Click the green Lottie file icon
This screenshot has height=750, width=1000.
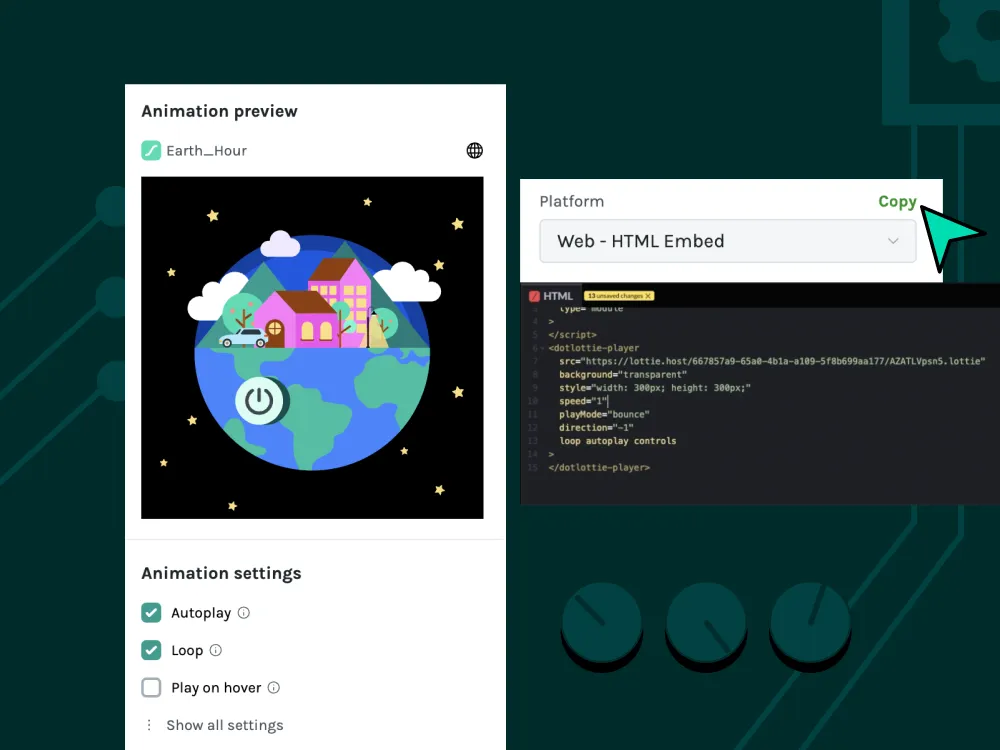pos(151,151)
